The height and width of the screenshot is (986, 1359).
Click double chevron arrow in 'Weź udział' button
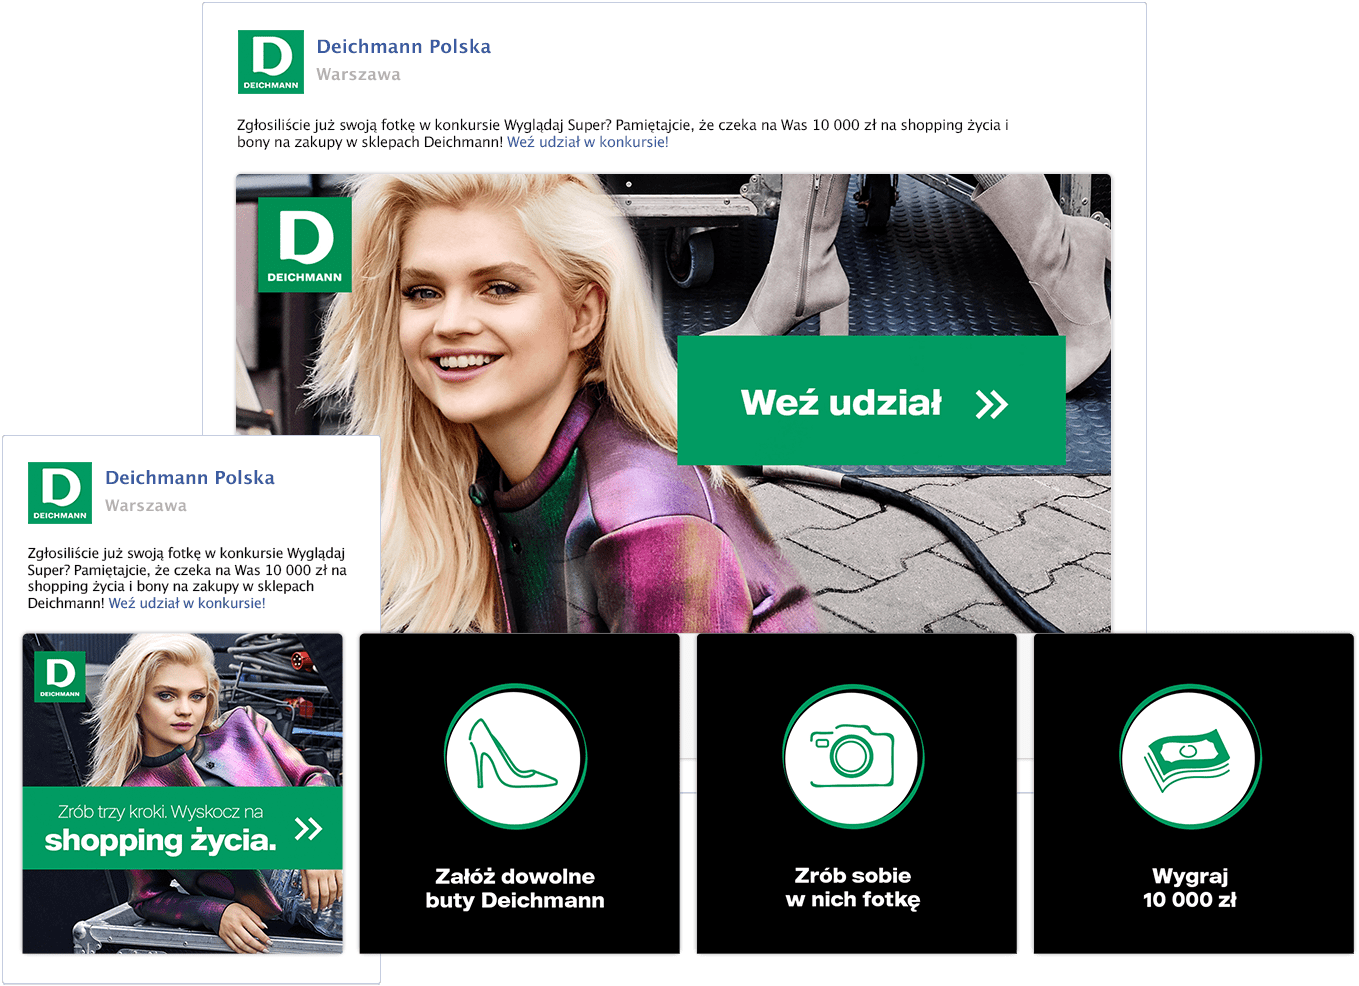[991, 404]
